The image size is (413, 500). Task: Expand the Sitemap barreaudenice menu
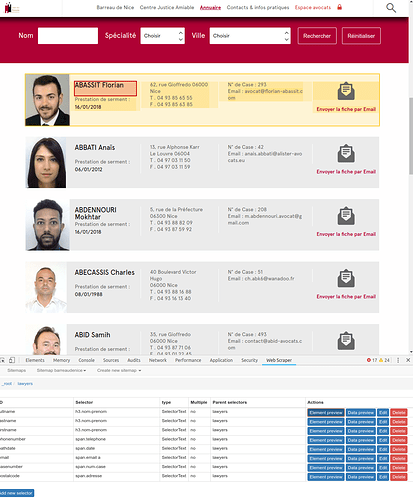[61, 370]
